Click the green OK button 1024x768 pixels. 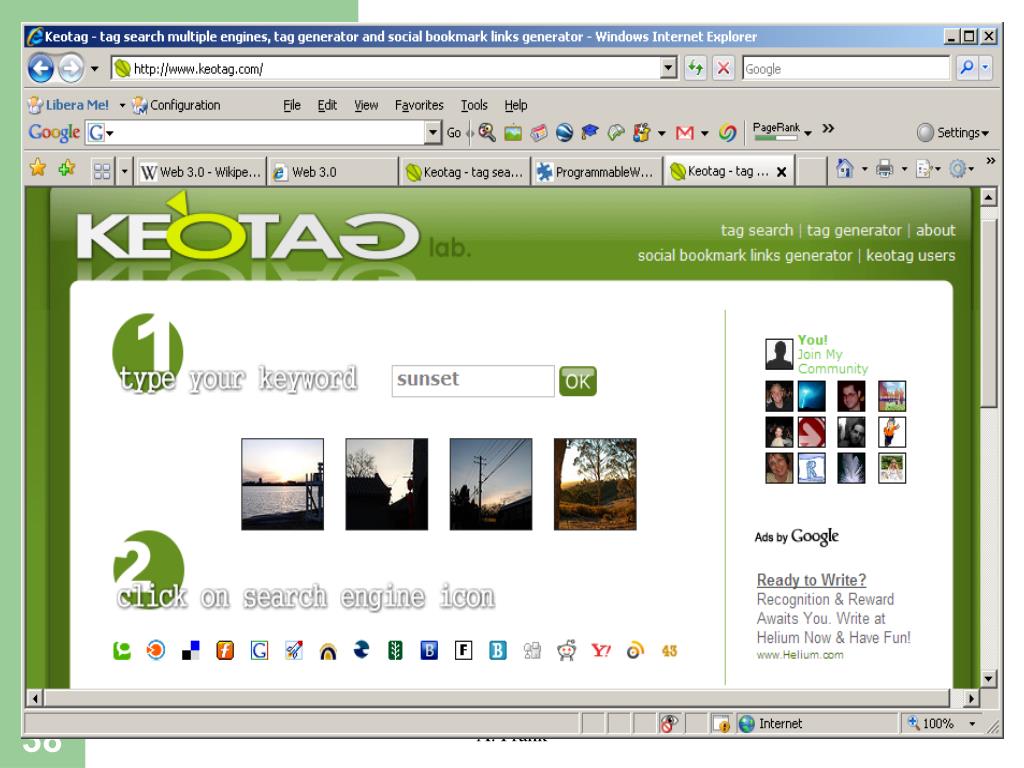[577, 381]
